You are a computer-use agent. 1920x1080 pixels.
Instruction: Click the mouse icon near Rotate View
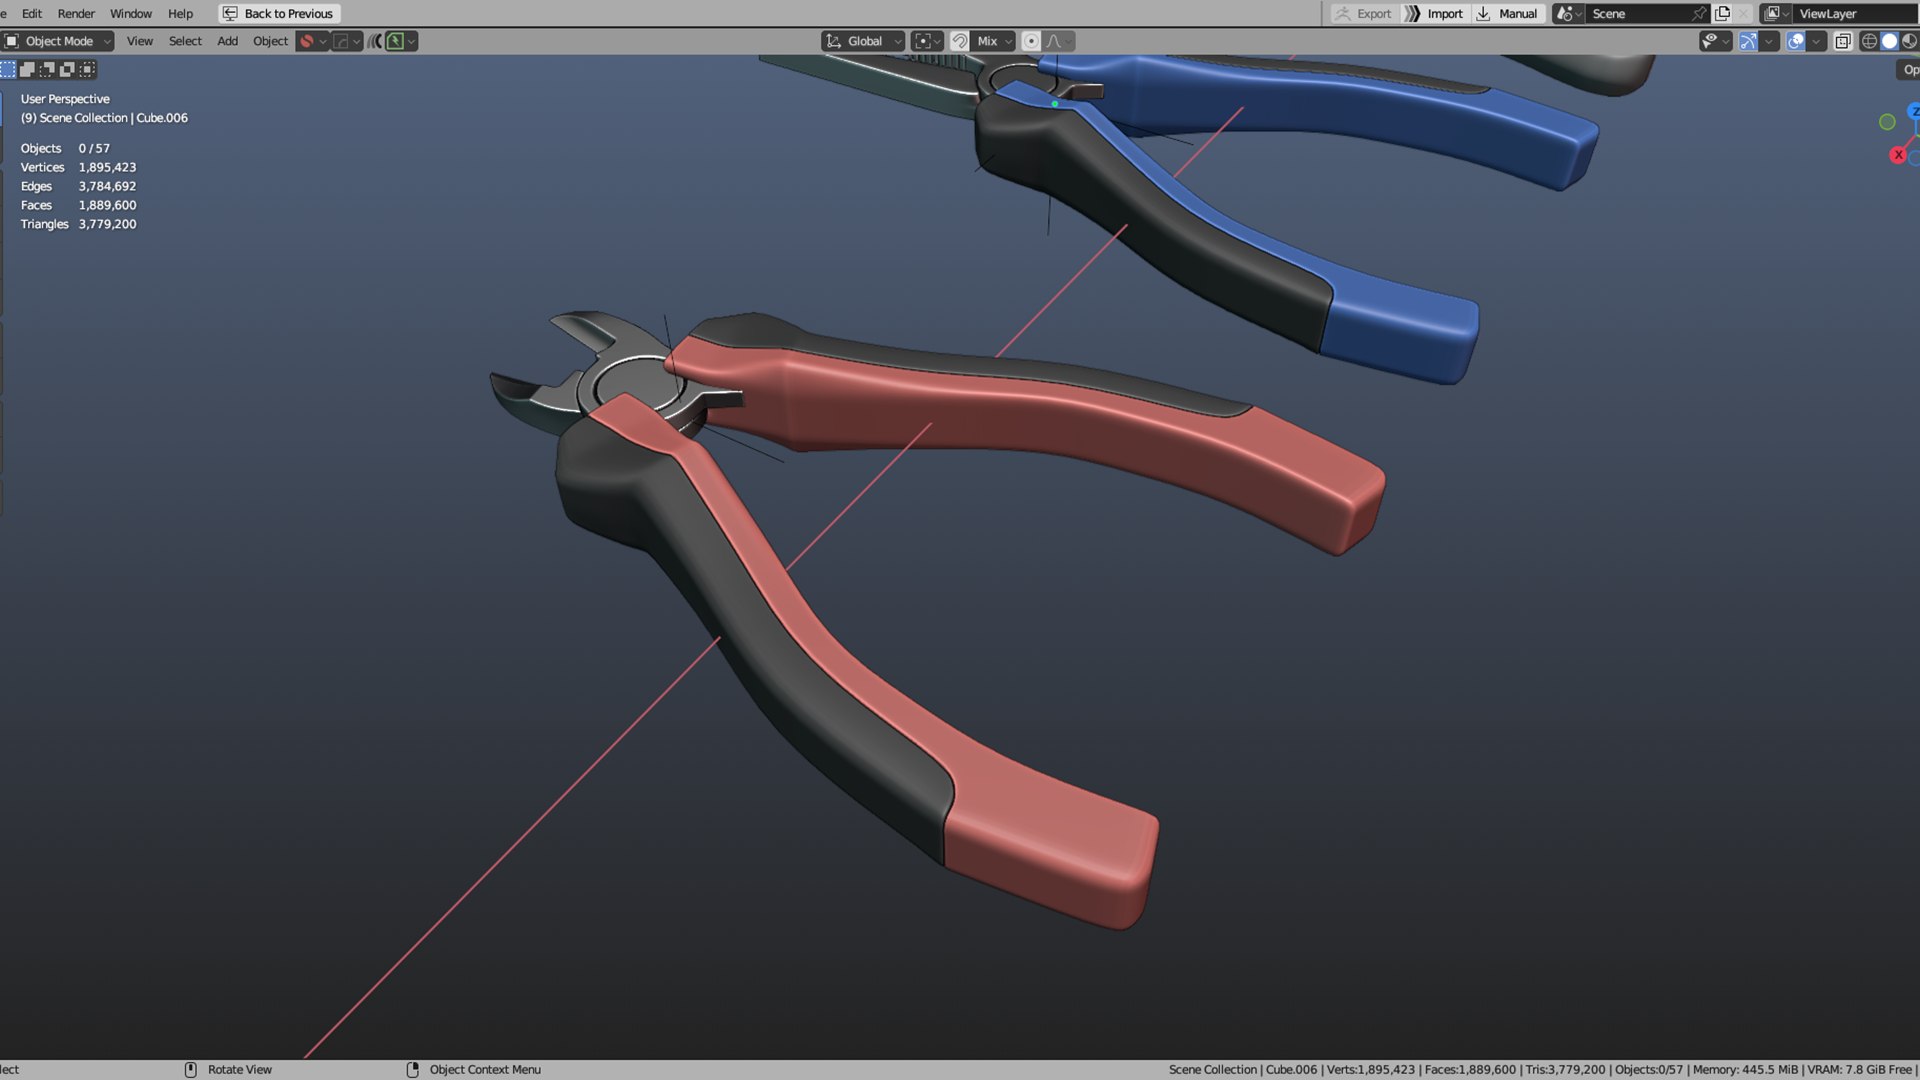[191, 1069]
